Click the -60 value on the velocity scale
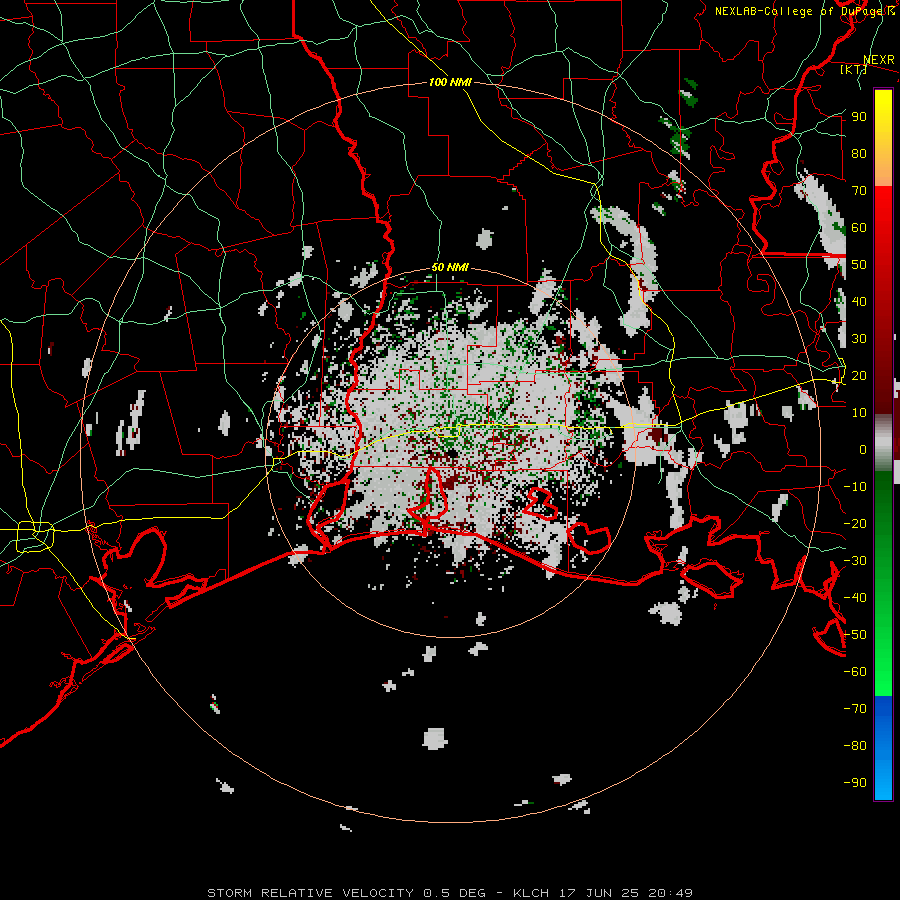The image size is (900, 900). (x=855, y=672)
